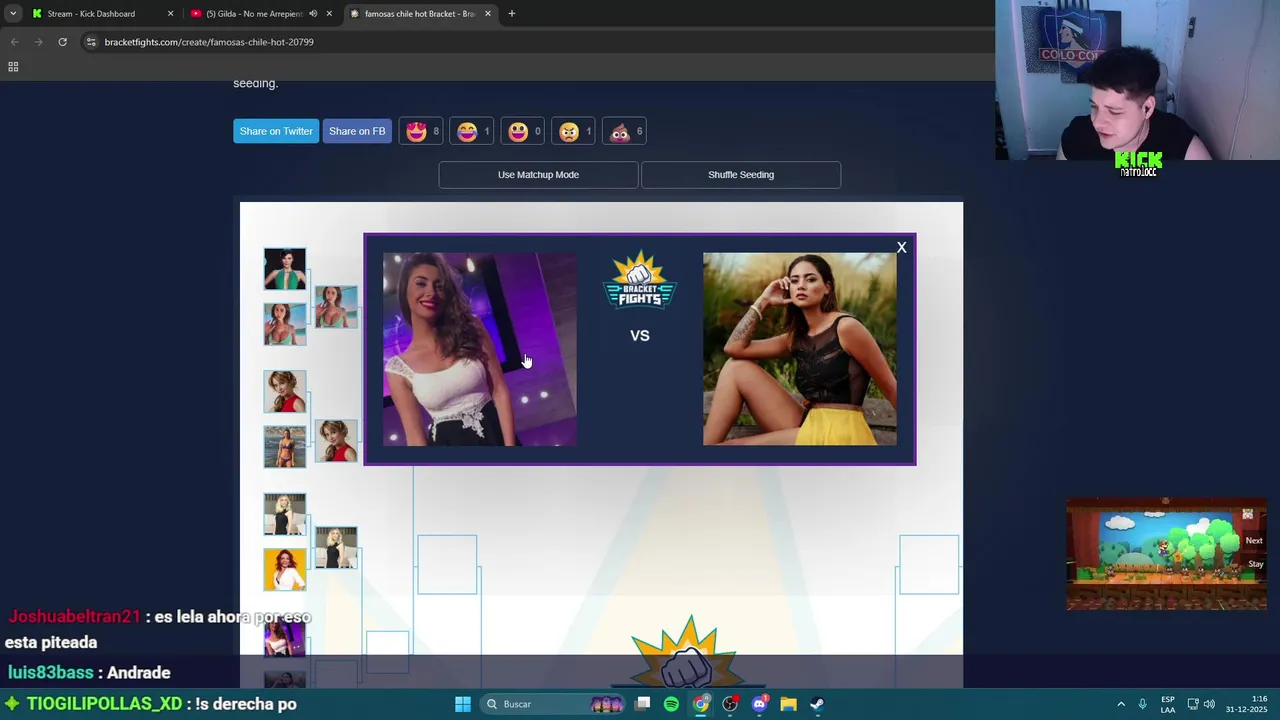
Task: Open the volume control tray icon
Action: click(1209, 704)
